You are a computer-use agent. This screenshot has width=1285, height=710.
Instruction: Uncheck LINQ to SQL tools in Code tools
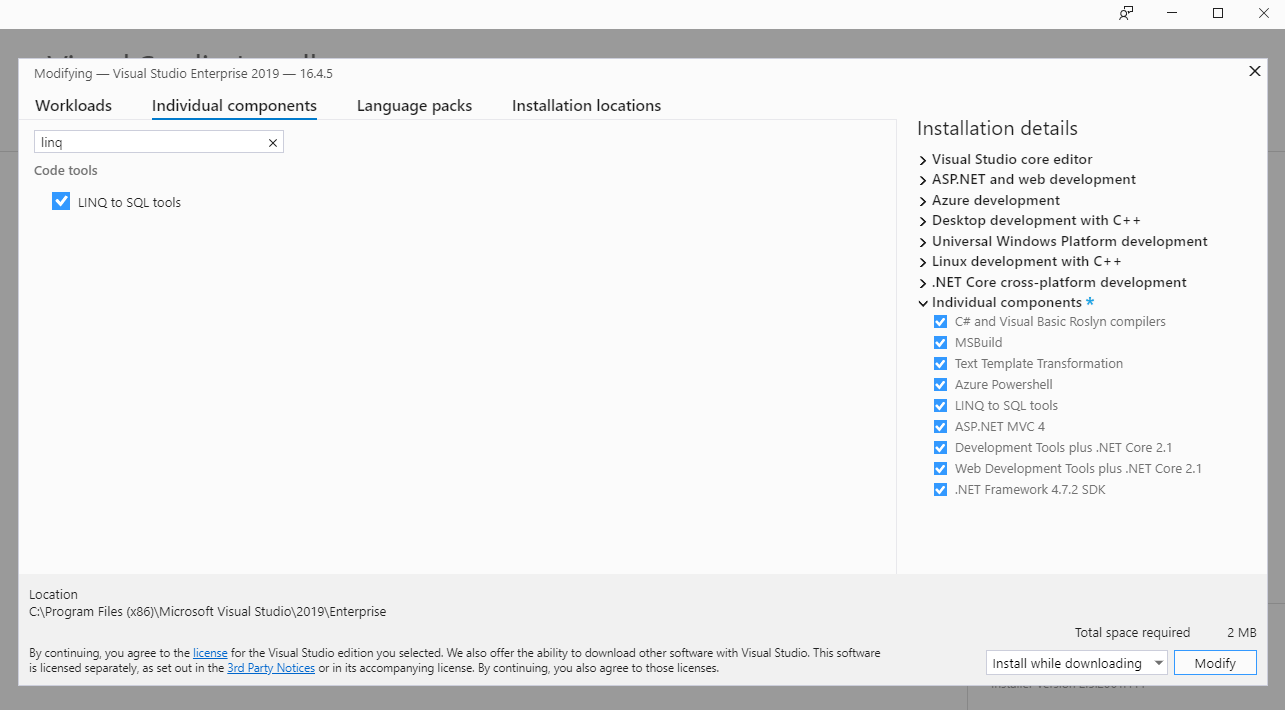click(61, 201)
